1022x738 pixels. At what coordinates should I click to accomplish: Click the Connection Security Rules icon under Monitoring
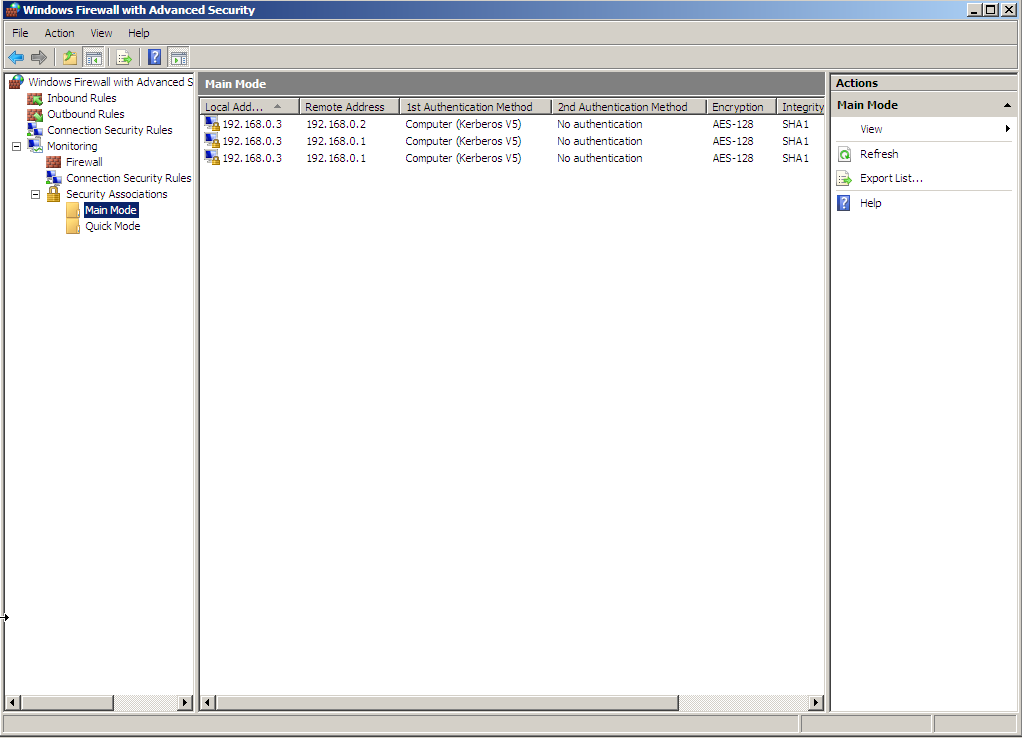53,178
